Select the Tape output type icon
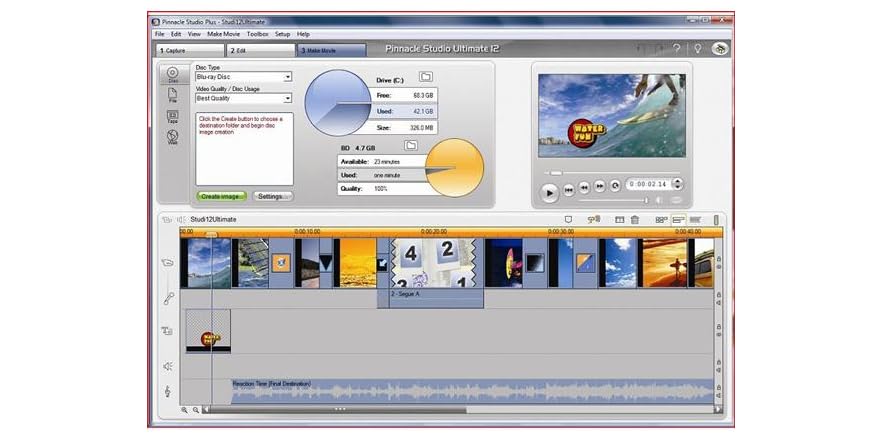This screenshot has height=441, width=882. (172, 115)
